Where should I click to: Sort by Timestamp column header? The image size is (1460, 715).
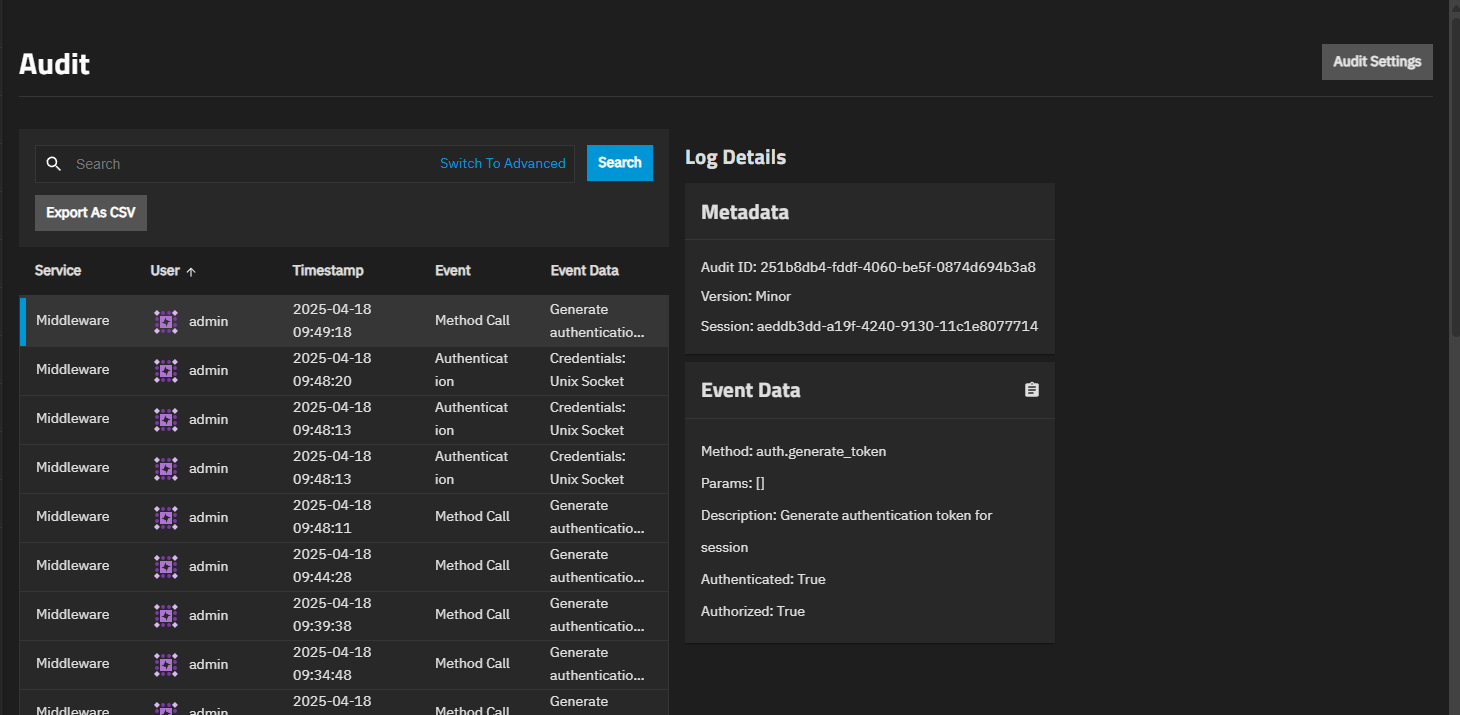tap(328, 271)
